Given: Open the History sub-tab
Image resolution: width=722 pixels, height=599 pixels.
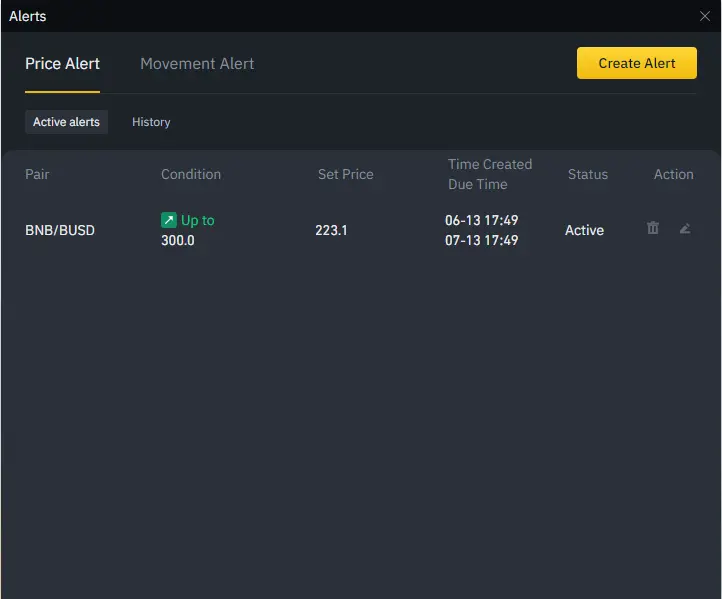Looking at the screenshot, I should 151,122.
